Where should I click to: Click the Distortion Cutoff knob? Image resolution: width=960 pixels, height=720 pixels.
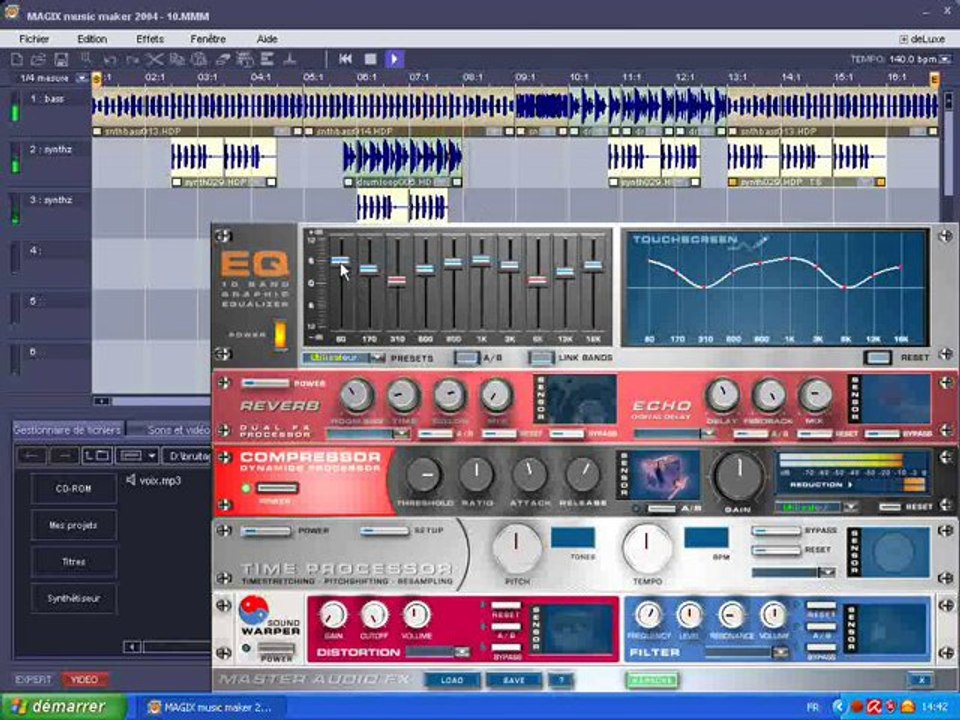pyautogui.click(x=374, y=615)
